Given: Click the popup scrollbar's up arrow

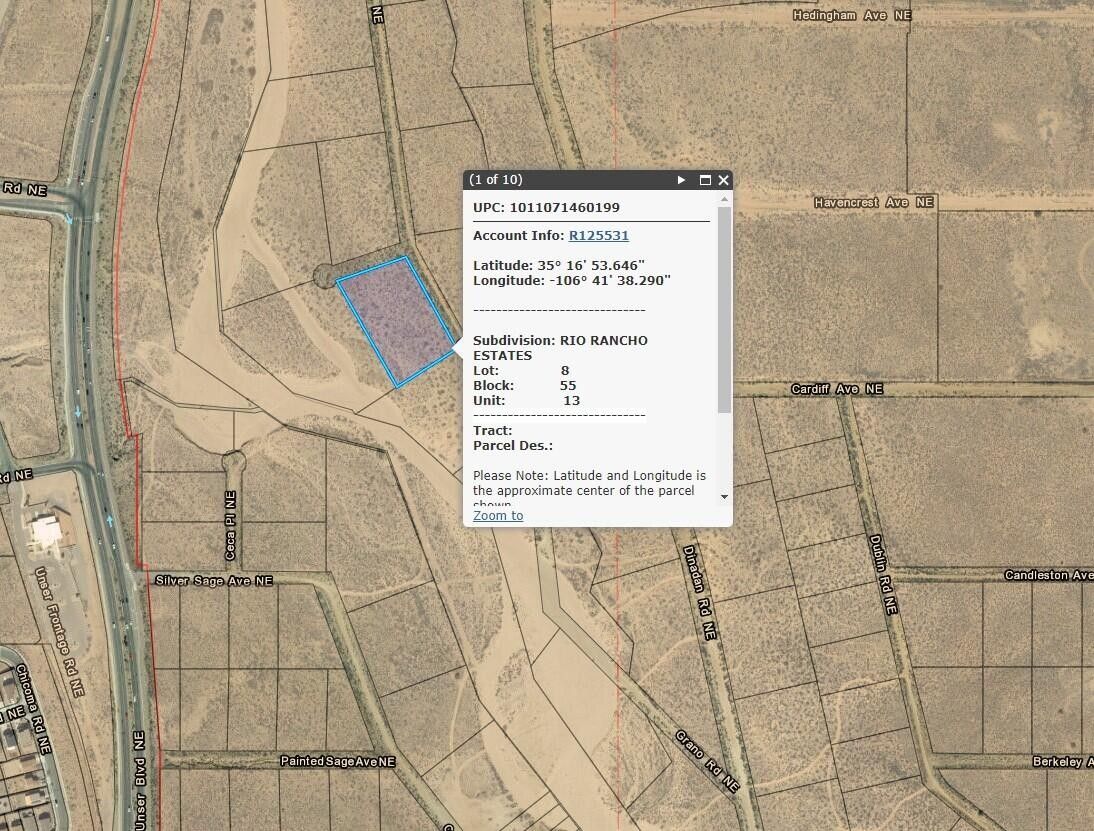Looking at the screenshot, I should (724, 200).
